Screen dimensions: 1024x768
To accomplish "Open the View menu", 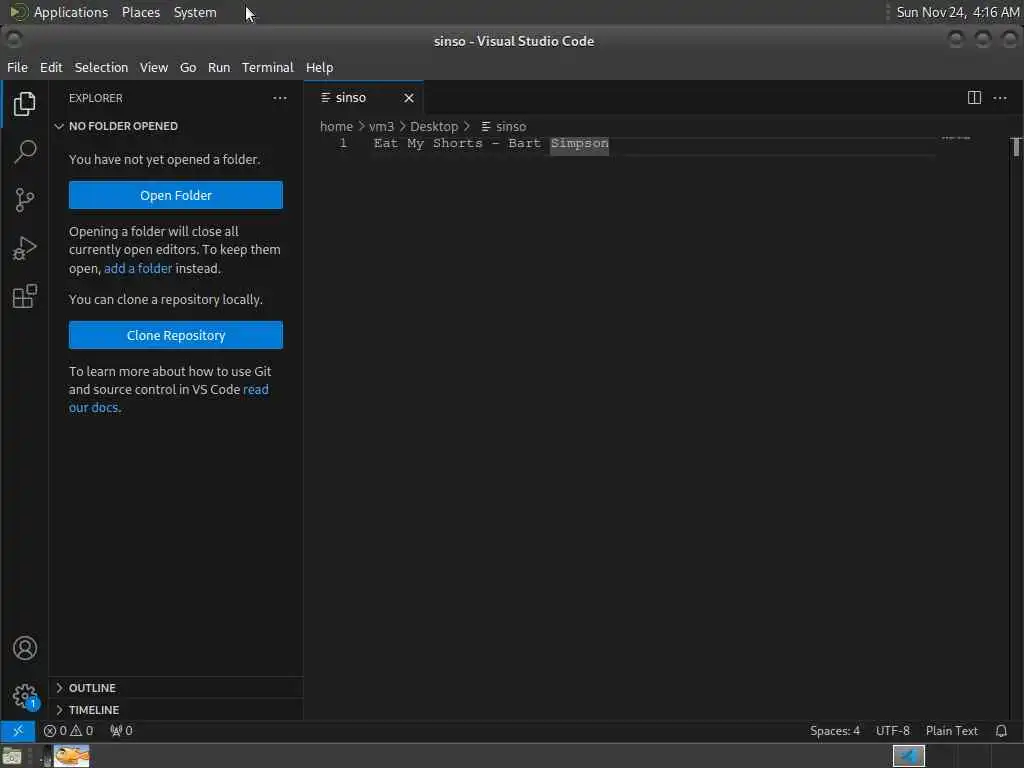I will pyautogui.click(x=153, y=67).
